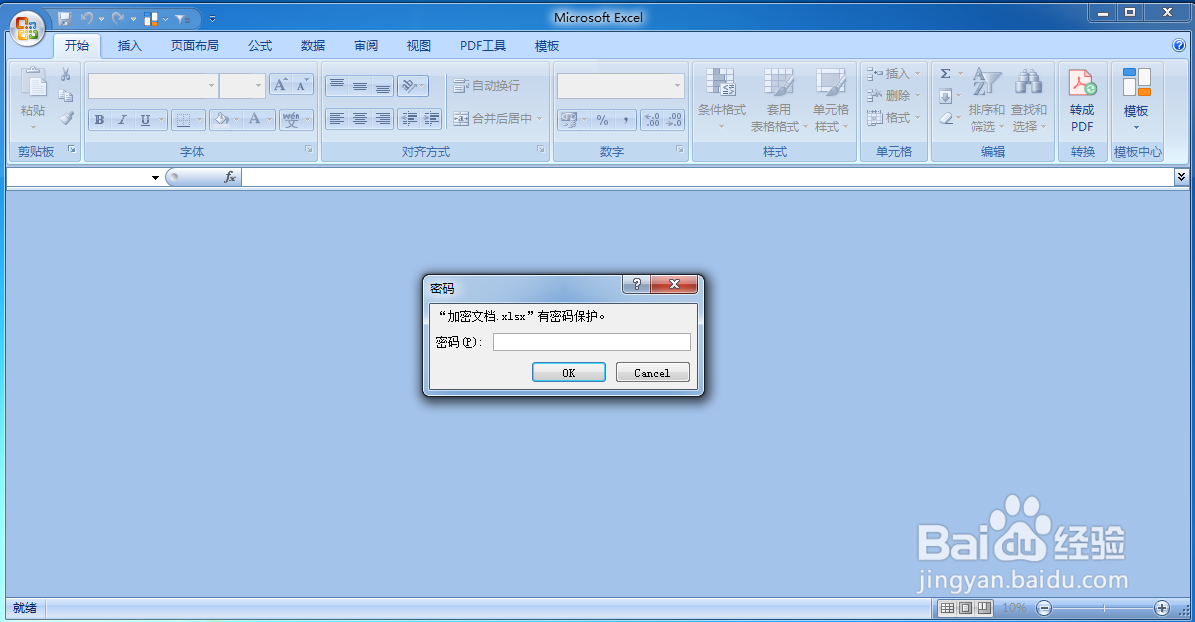Image resolution: width=1195 pixels, height=622 pixels.
Task: Switch to the 页面布局 ribbon tab
Action: tap(194, 46)
